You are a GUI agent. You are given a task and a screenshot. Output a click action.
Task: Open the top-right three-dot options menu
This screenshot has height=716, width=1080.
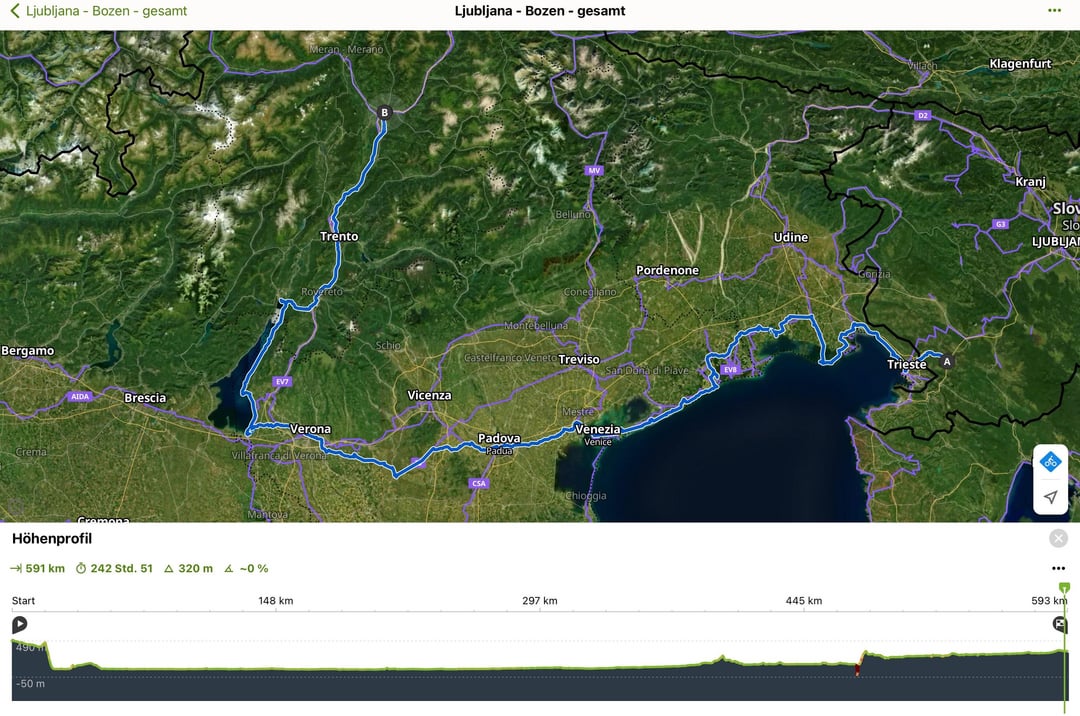point(1054,11)
